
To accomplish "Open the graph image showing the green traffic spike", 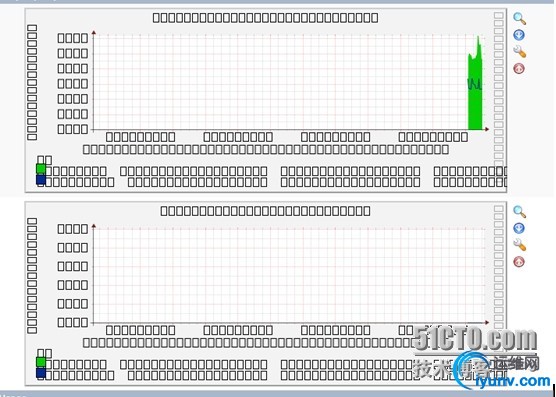I will coord(266,101).
